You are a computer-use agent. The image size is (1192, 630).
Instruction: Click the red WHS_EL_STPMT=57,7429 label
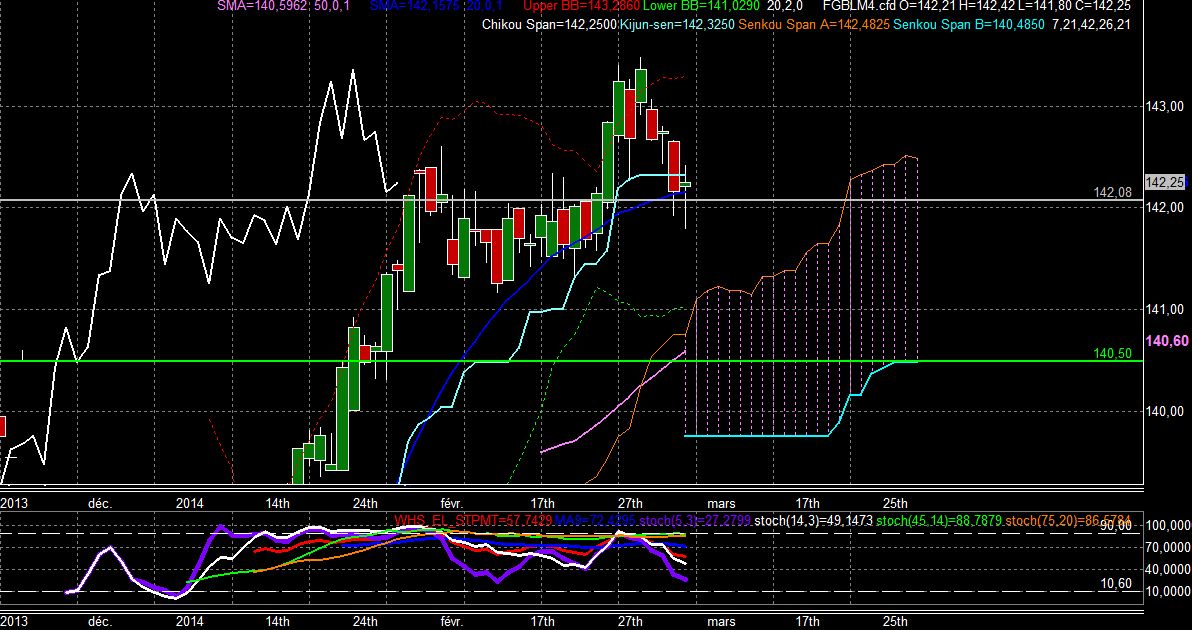click(x=473, y=521)
